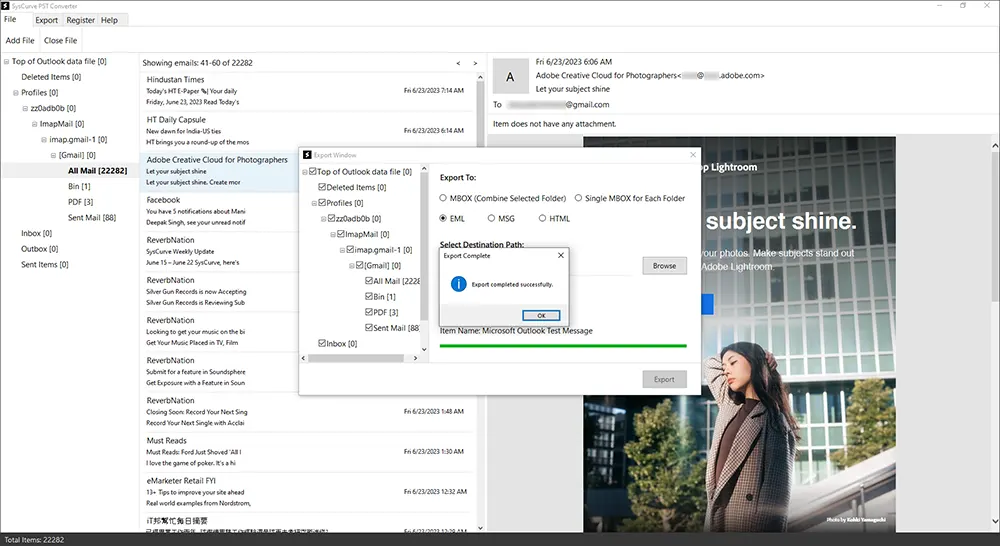
Task: Collapse Profiles node in Export Window tree
Action: click(x=314, y=203)
